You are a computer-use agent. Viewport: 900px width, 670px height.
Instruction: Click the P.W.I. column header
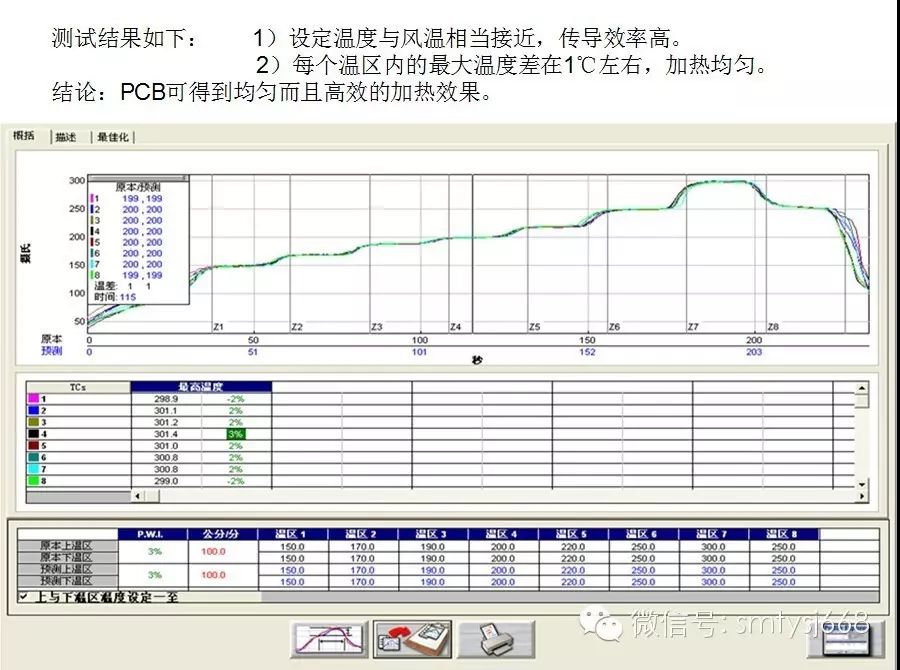[152, 534]
